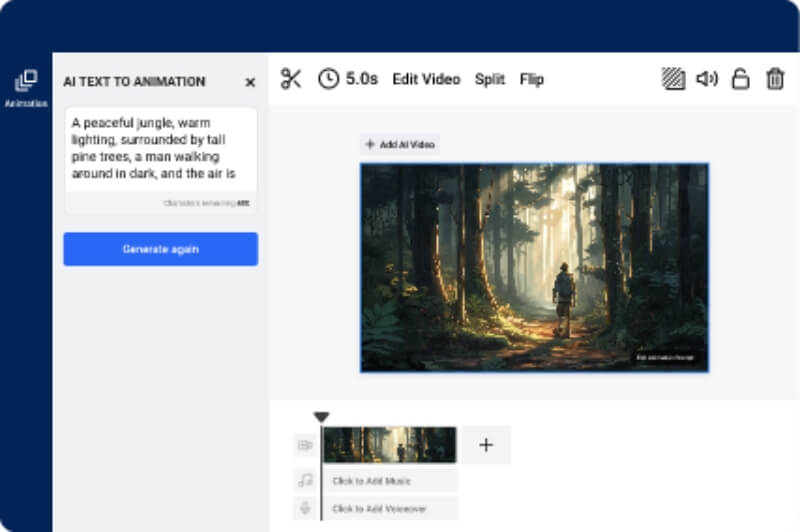Open Edit Video option
The height and width of the screenshot is (532, 800).
coord(427,79)
